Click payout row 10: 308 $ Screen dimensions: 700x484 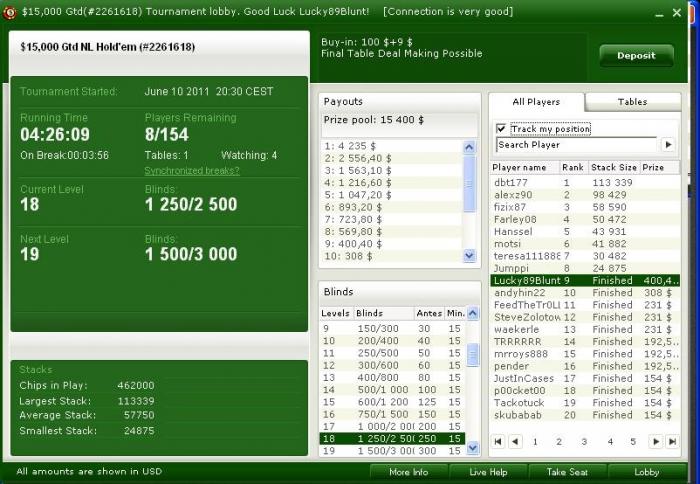(x=392, y=256)
